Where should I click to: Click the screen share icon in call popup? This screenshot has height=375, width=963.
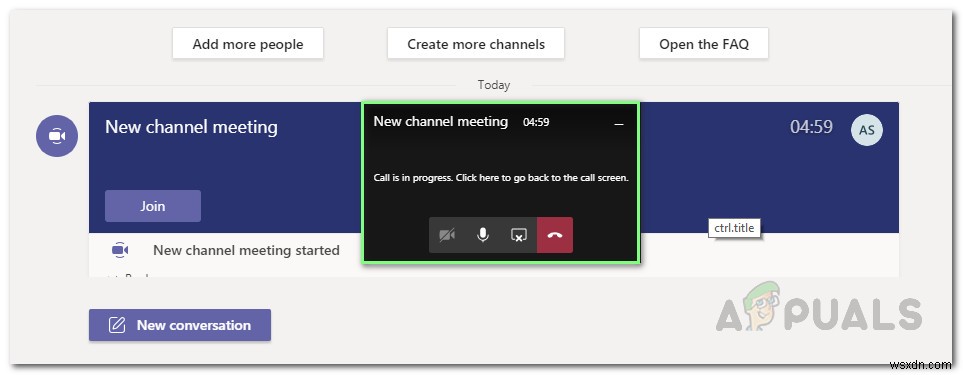click(x=519, y=235)
